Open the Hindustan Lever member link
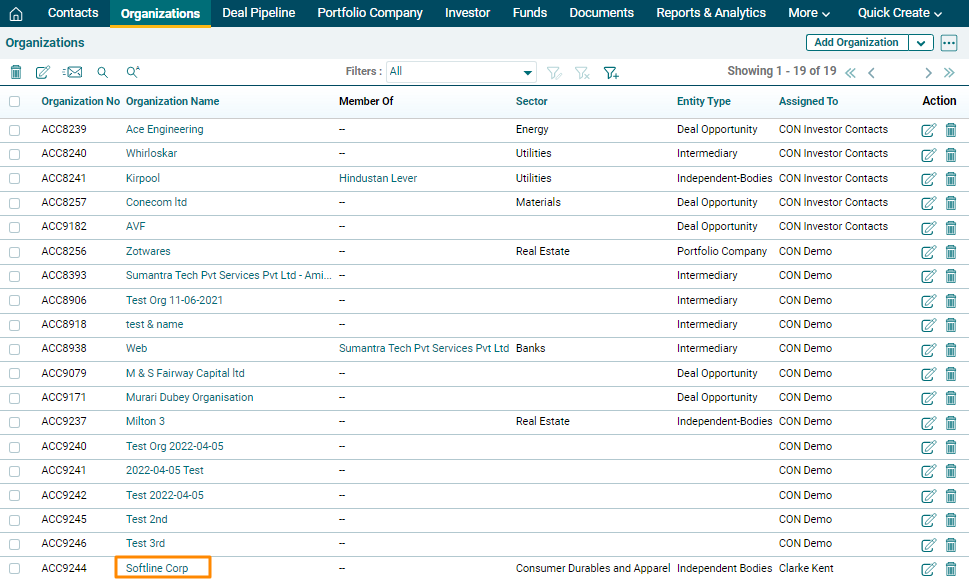 [x=378, y=178]
